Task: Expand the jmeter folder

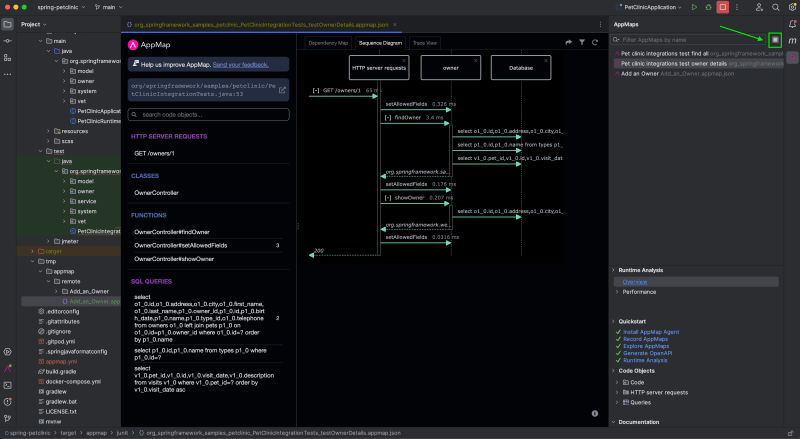Action: pos(48,241)
